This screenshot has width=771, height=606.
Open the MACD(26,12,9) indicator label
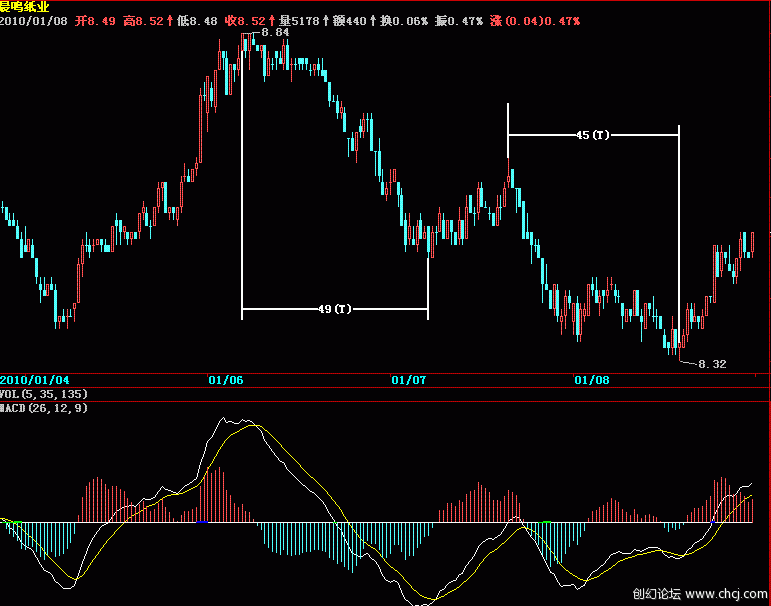pyautogui.click(x=44, y=408)
